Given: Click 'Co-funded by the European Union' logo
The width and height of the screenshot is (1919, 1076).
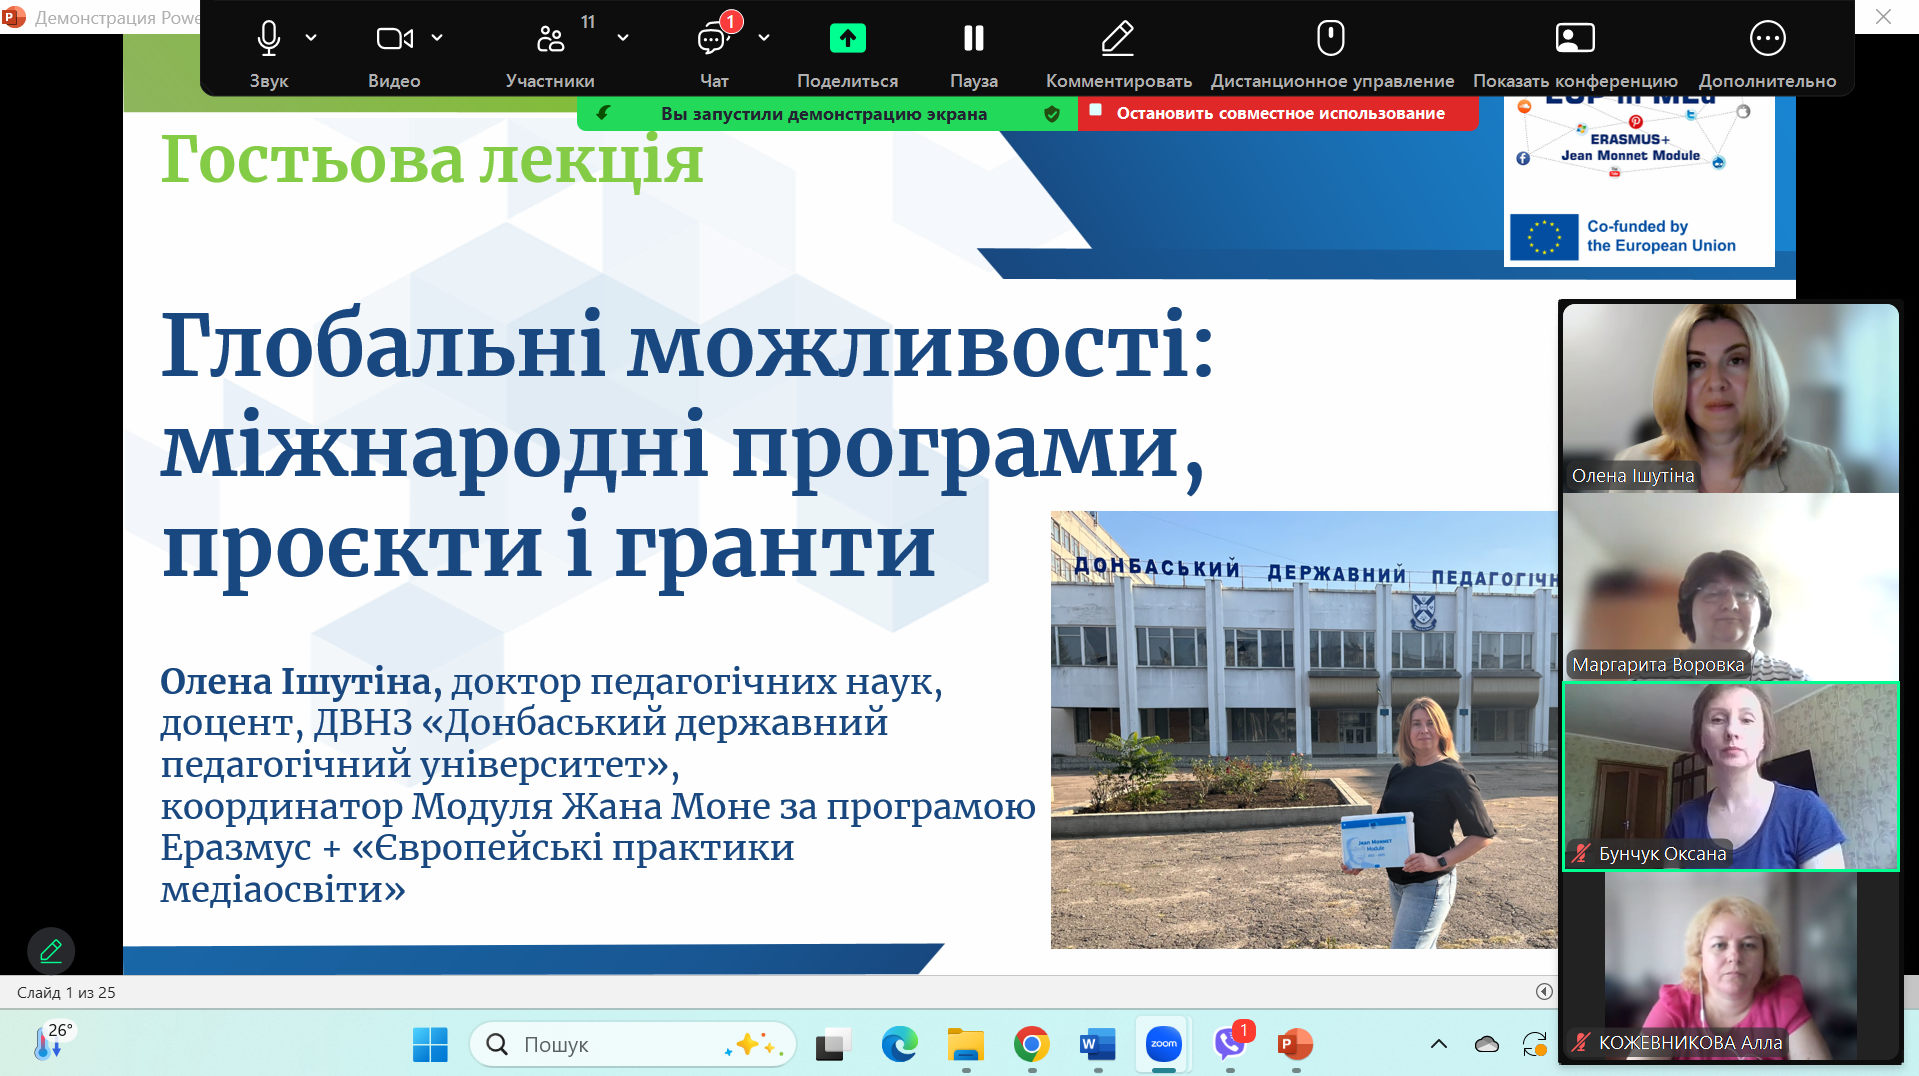Looking at the screenshot, I should [1624, 236].
